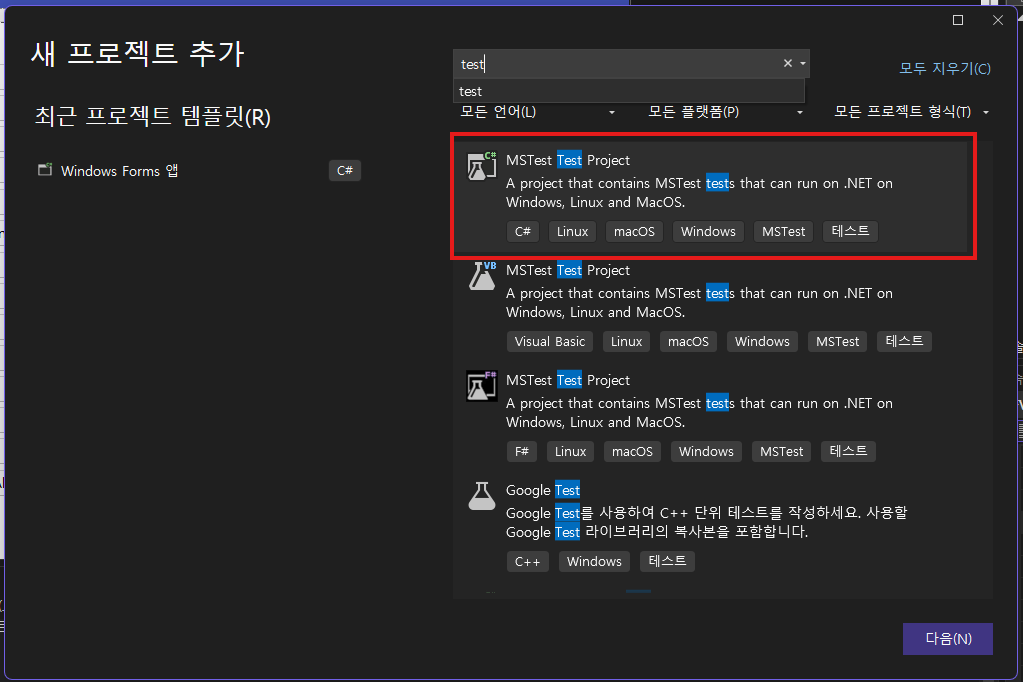The image size is (1023, 682).
Task: Select the Visual Basic MSTest Test Project title
Action: pyautogui.click(x=568, y=270)
